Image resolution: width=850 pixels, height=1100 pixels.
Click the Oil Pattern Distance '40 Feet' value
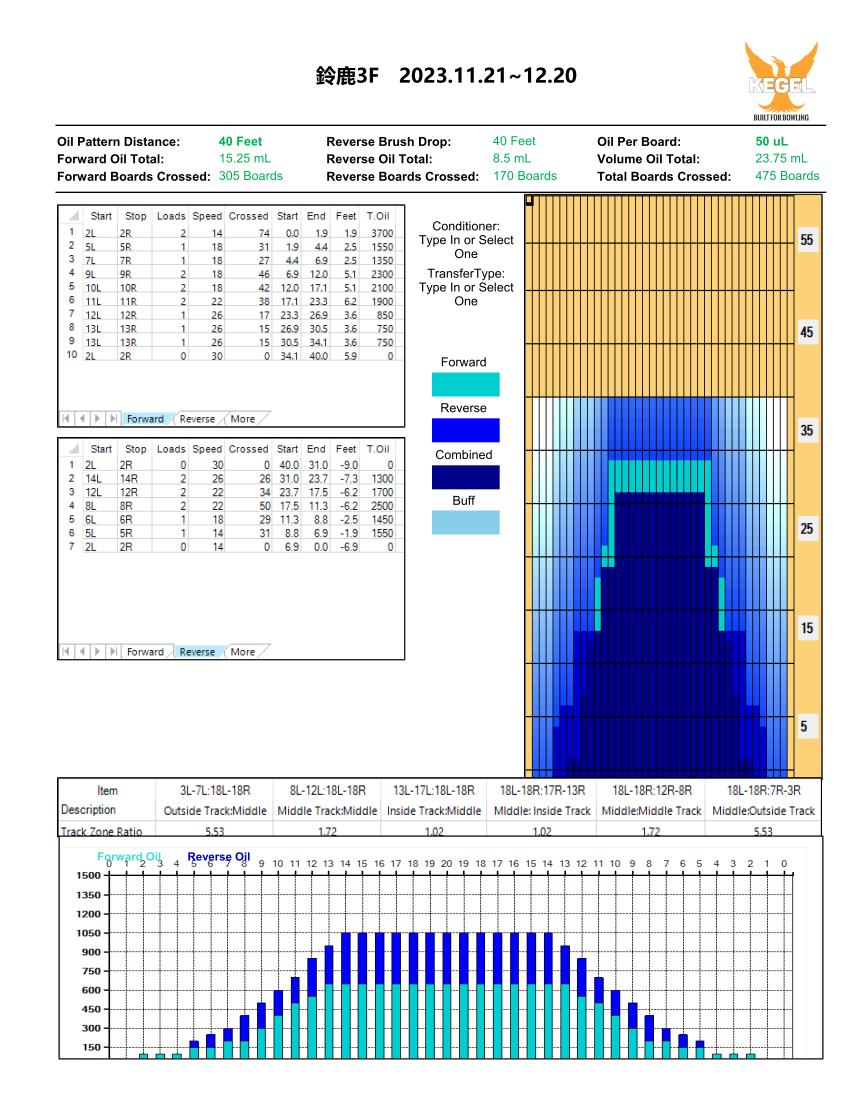click(x=240, y=142)
